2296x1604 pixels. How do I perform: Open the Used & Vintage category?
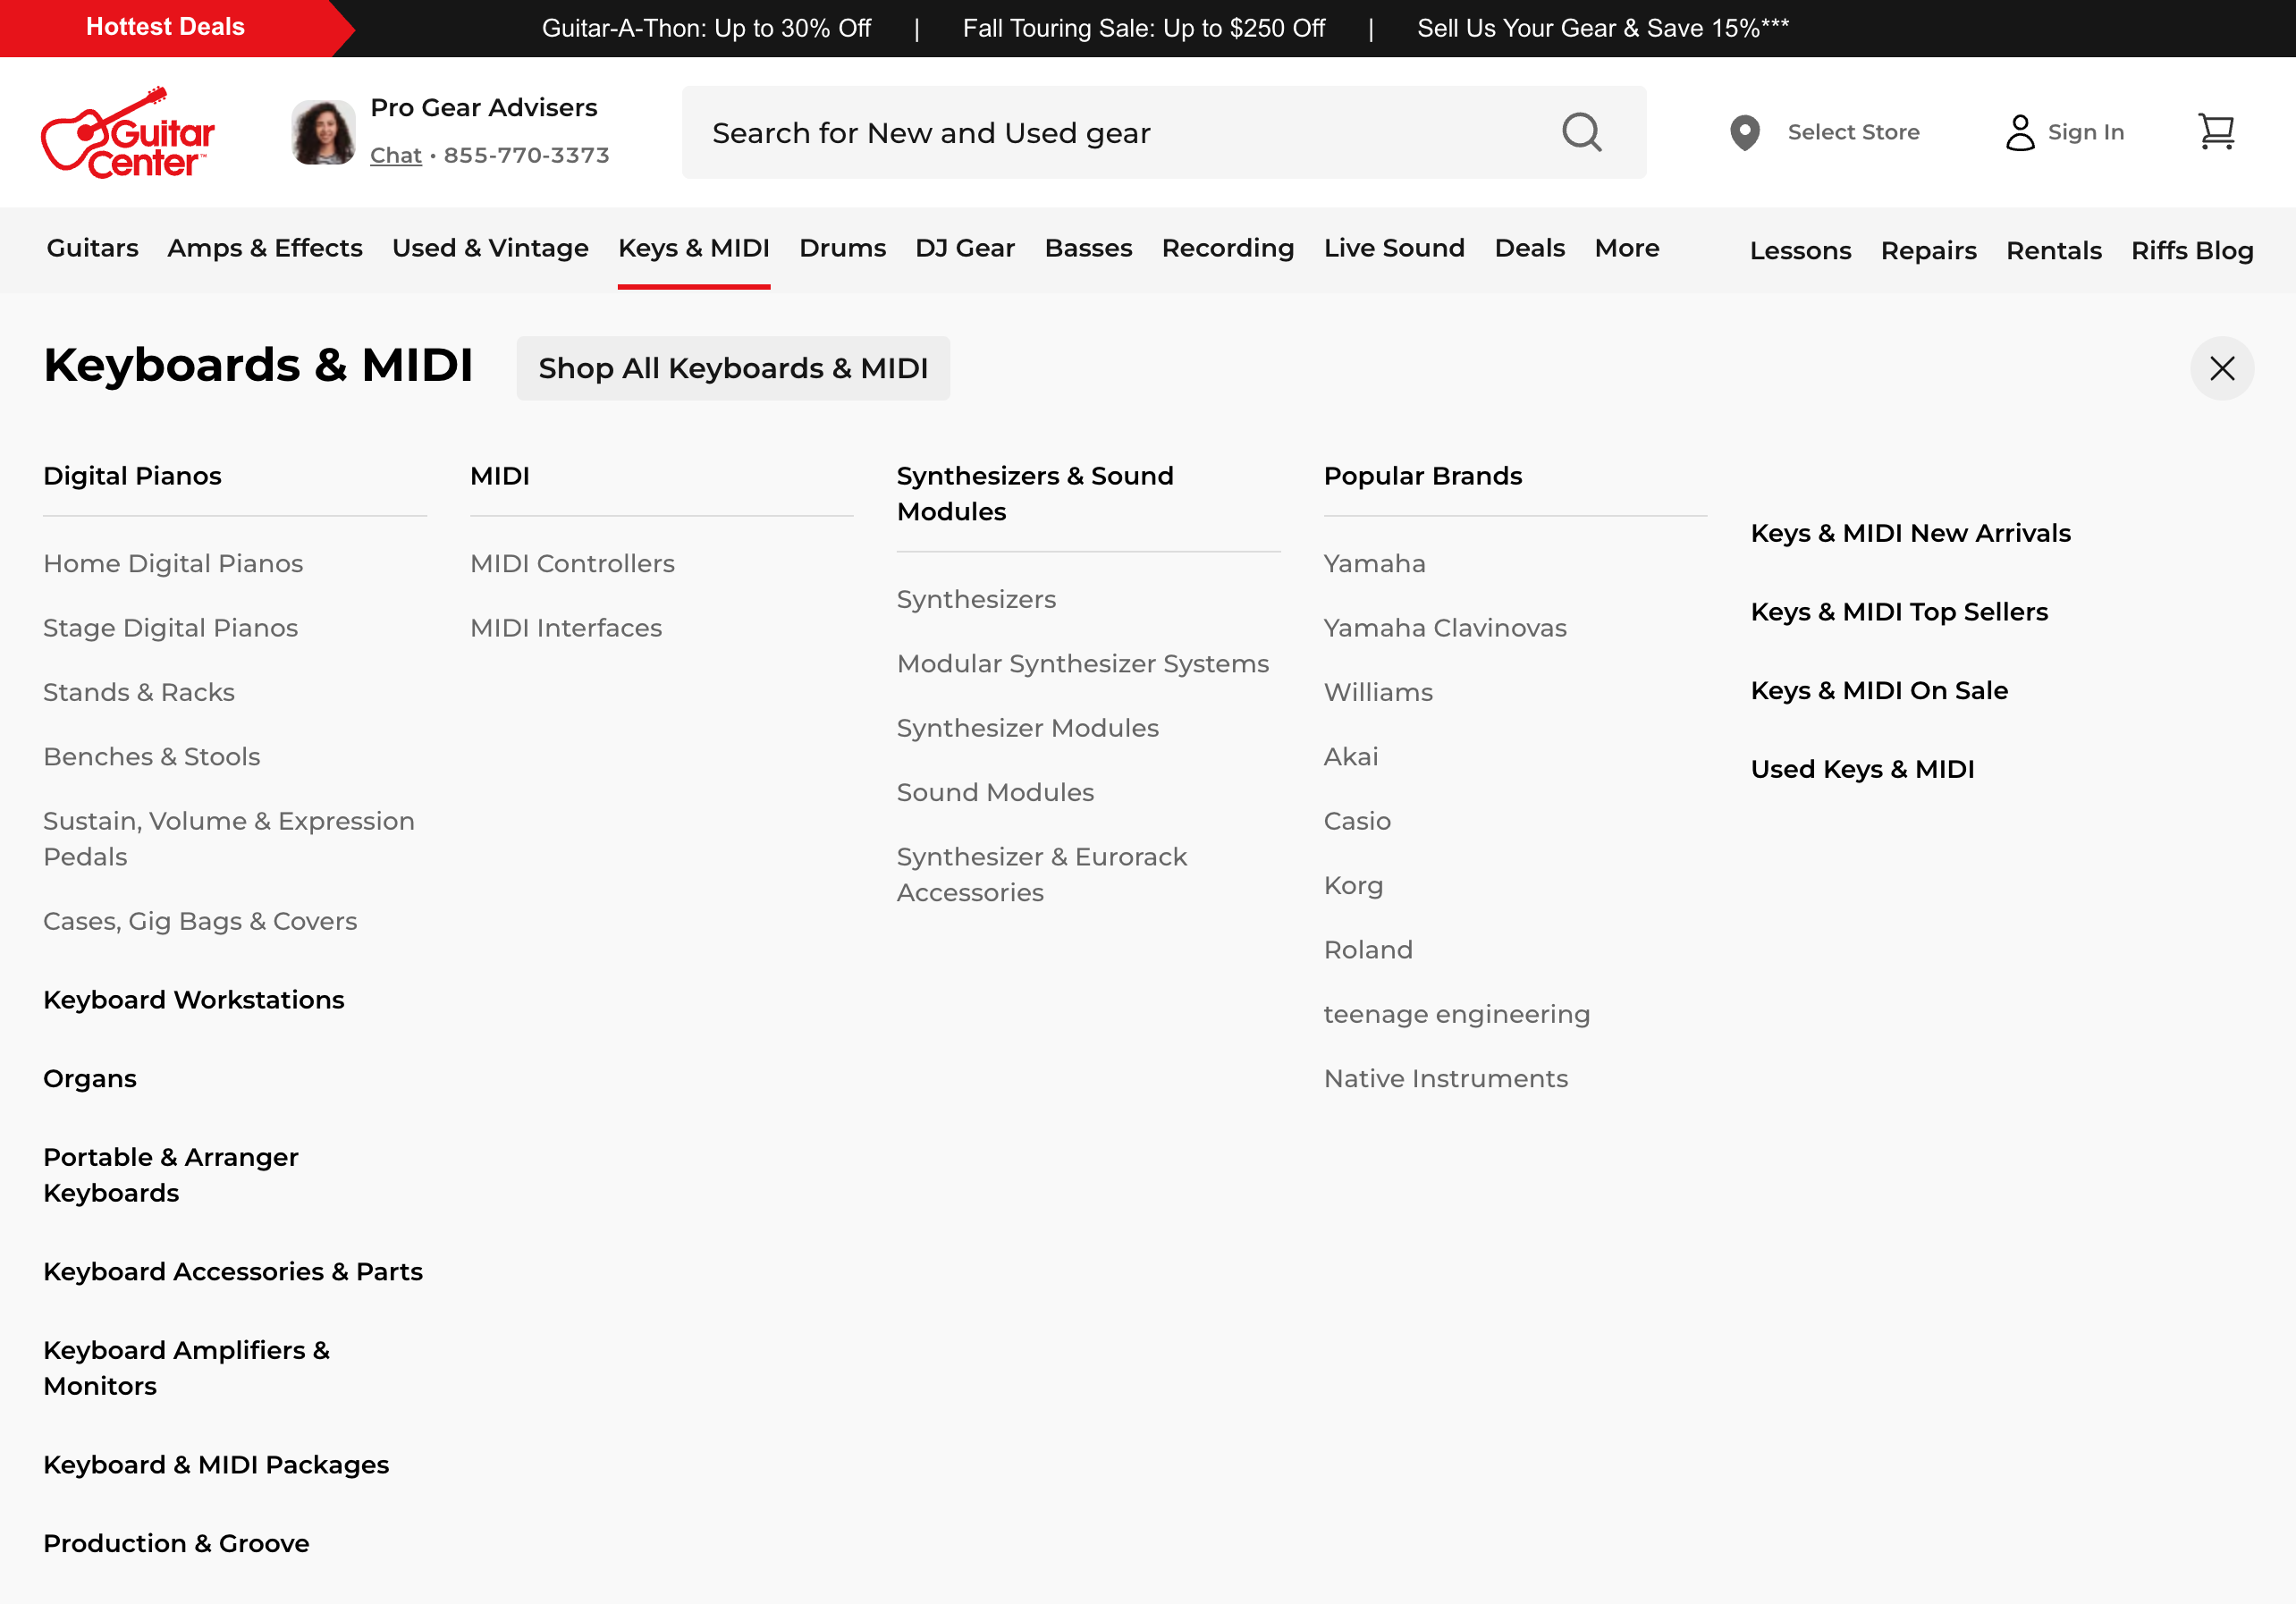pos(489,248)
